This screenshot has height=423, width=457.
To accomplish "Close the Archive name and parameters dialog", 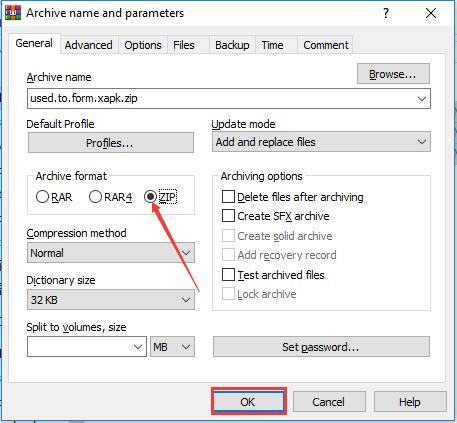I will (x=431, y=13).
